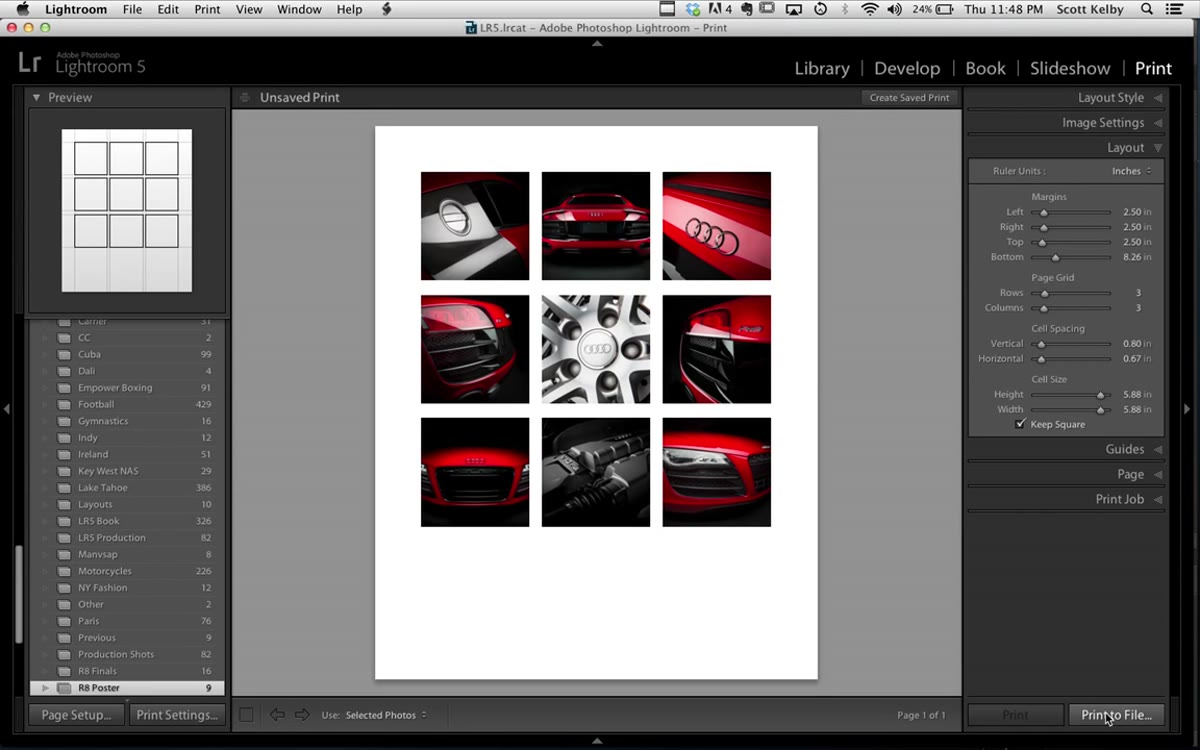1200x750 pixels.
Task: Collapse the Preview panel
Action: 37,97
